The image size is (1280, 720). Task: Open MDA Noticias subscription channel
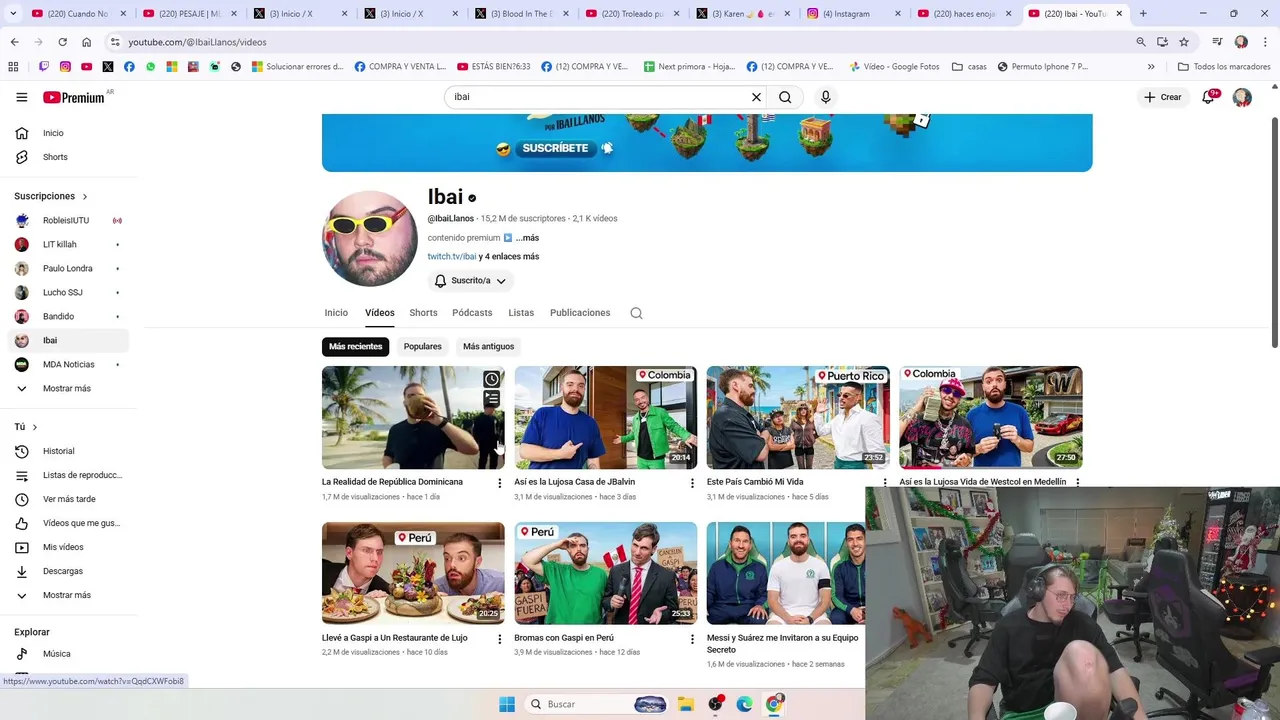pos(68,364)
